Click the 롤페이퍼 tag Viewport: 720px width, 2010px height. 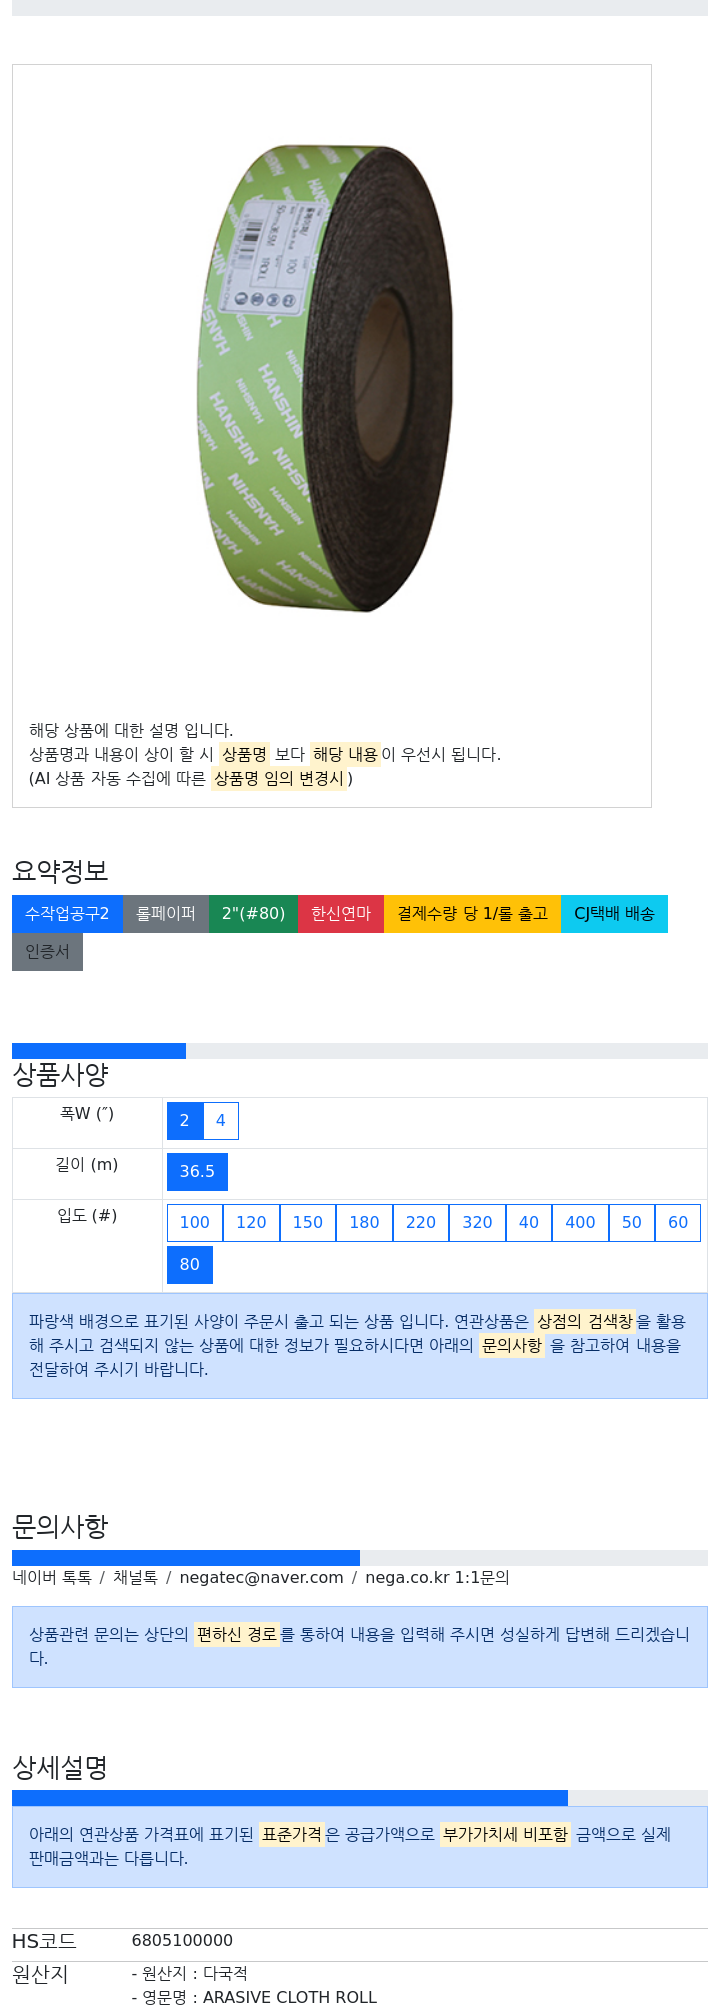point(166,914)
